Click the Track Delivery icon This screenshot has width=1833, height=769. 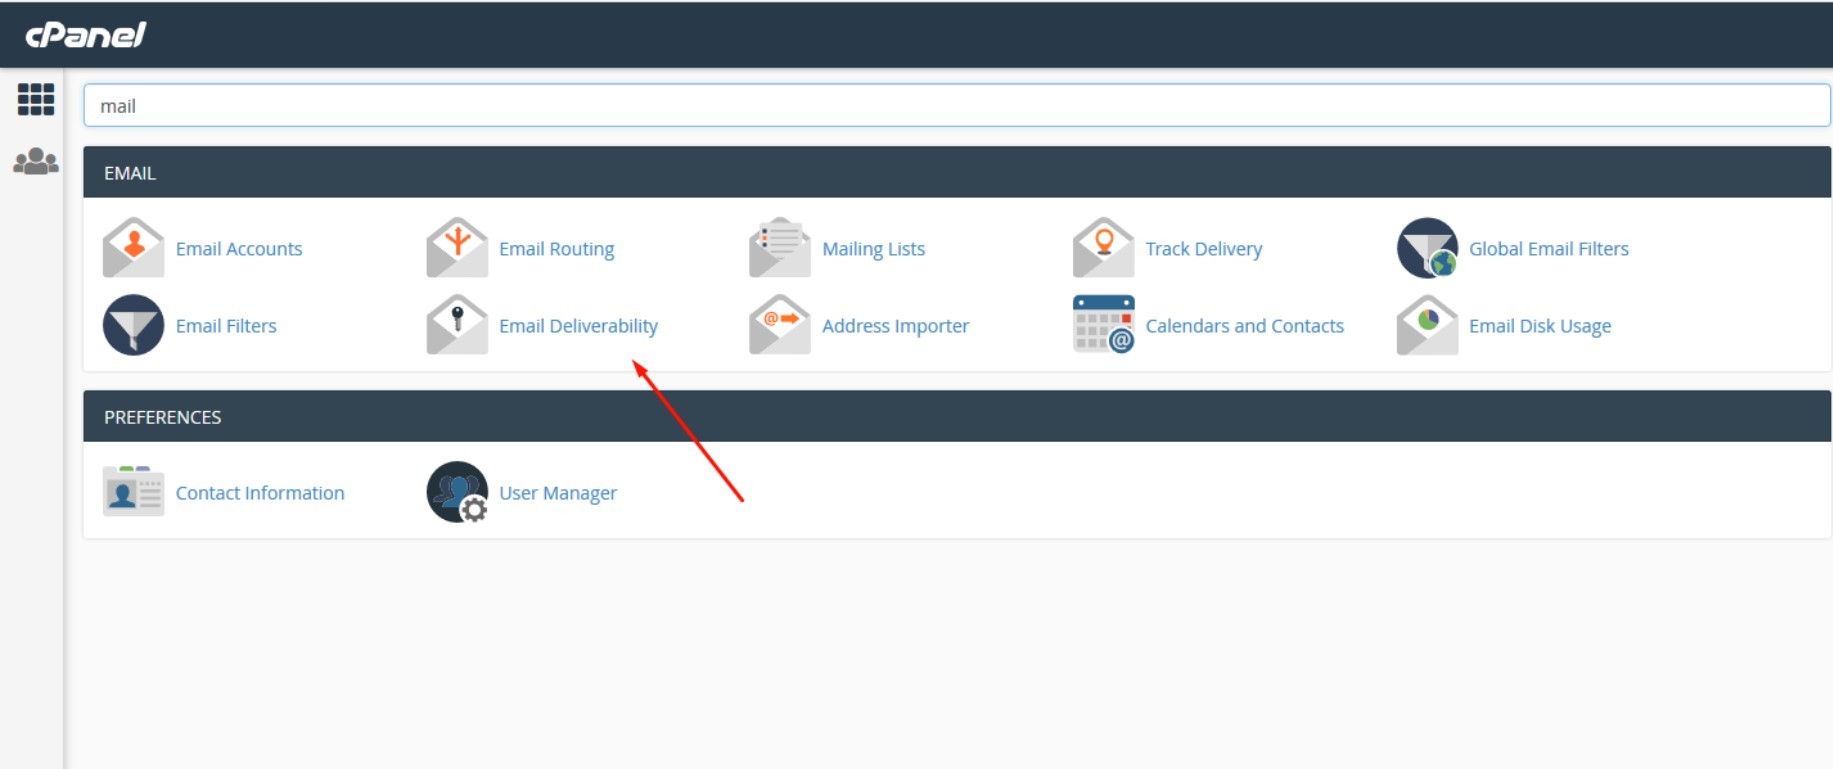click(x=1103, y=248)
